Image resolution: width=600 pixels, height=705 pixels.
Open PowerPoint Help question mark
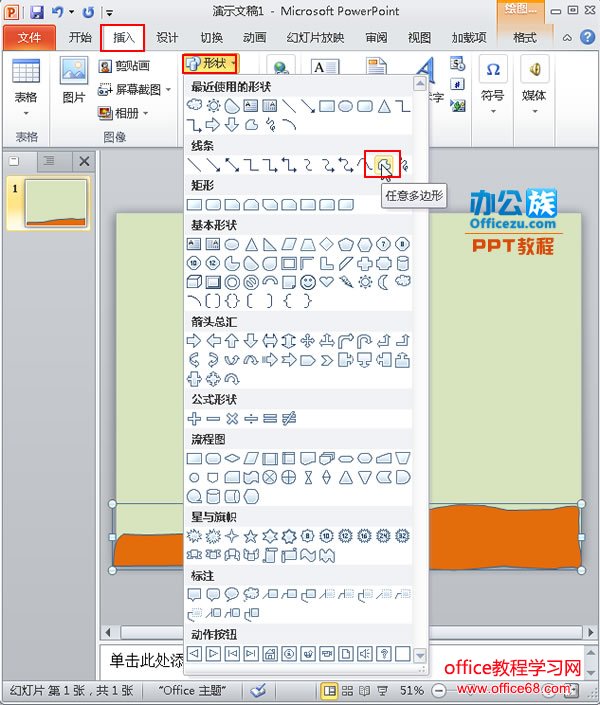[x=587, y=37]
